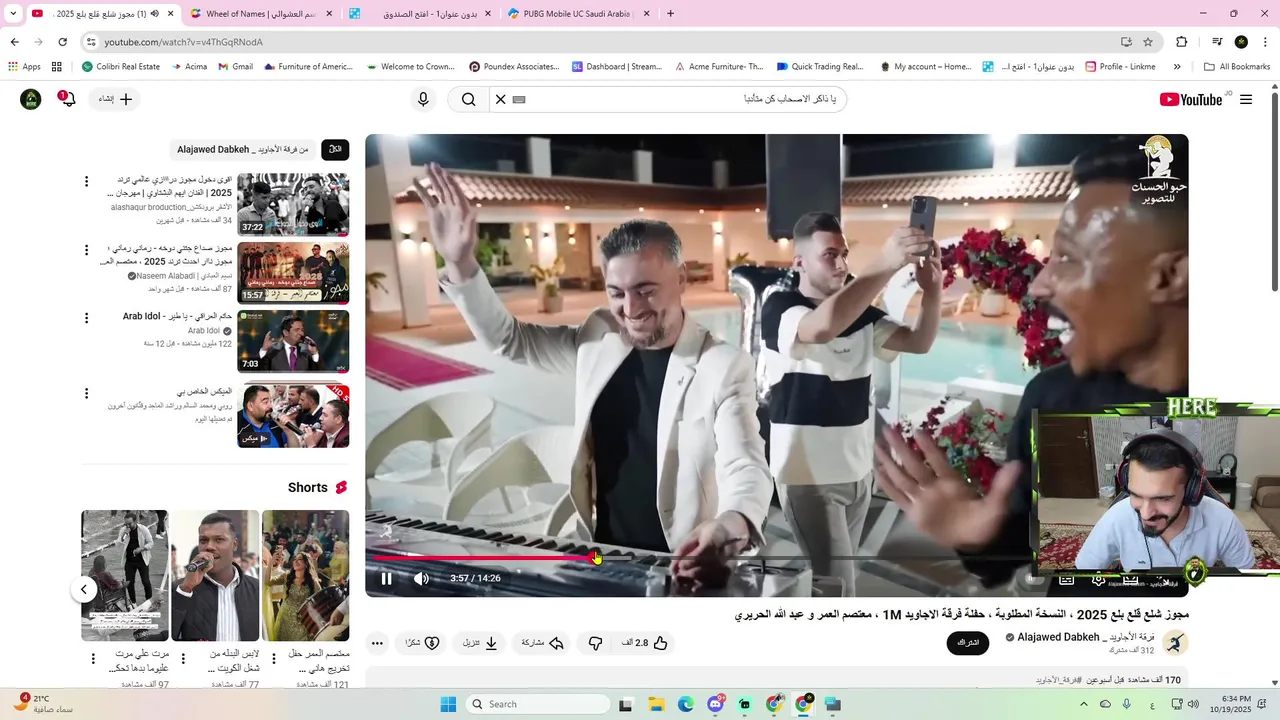Dislike the video with thumbs down
Image resolution: width=1280 pixels, height=720 pixels.
[596, 643]
